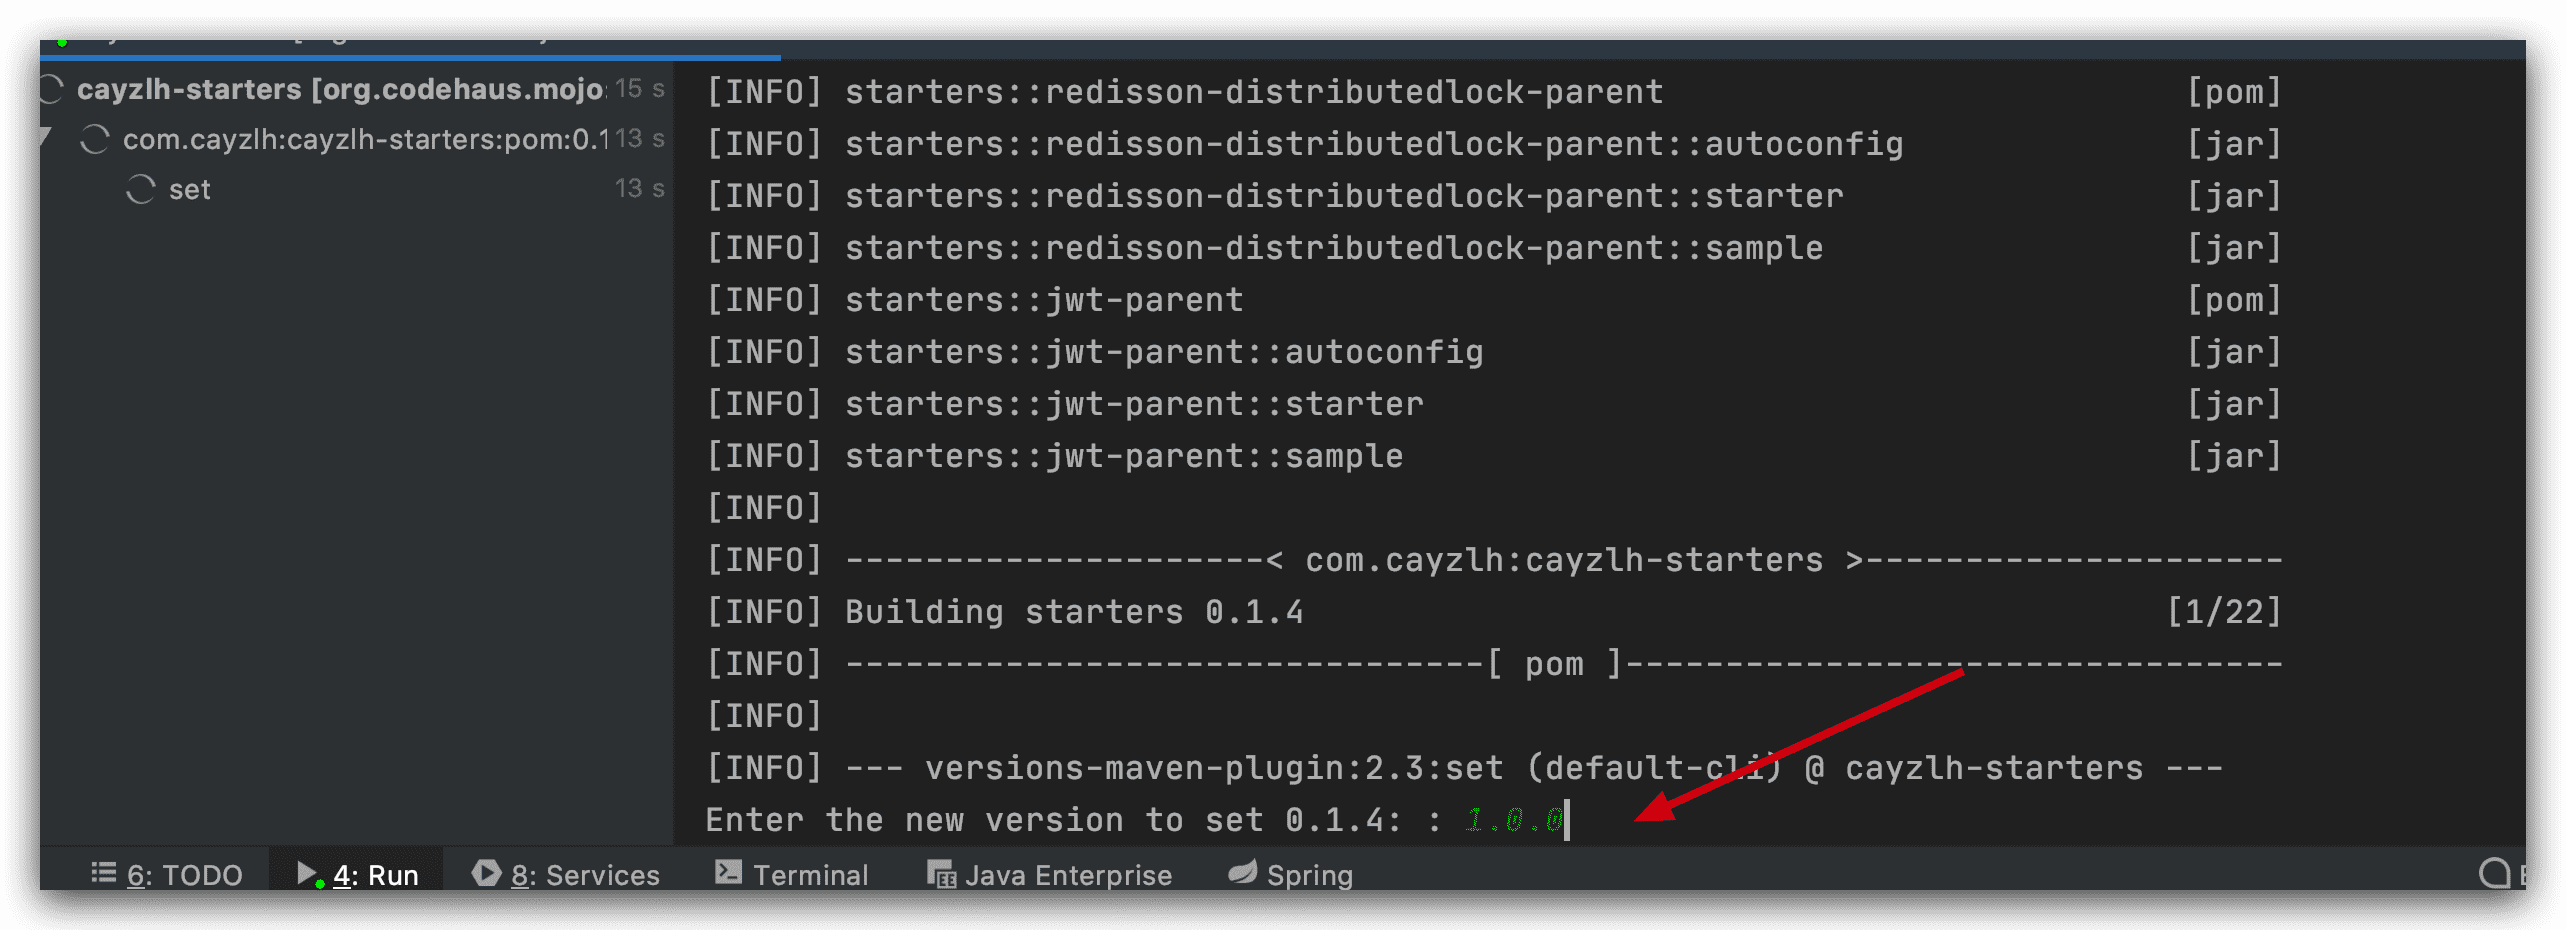2566x930 pixels.
Task: Click the Services icon in bottom bar
Action: (x=486, y=873)
